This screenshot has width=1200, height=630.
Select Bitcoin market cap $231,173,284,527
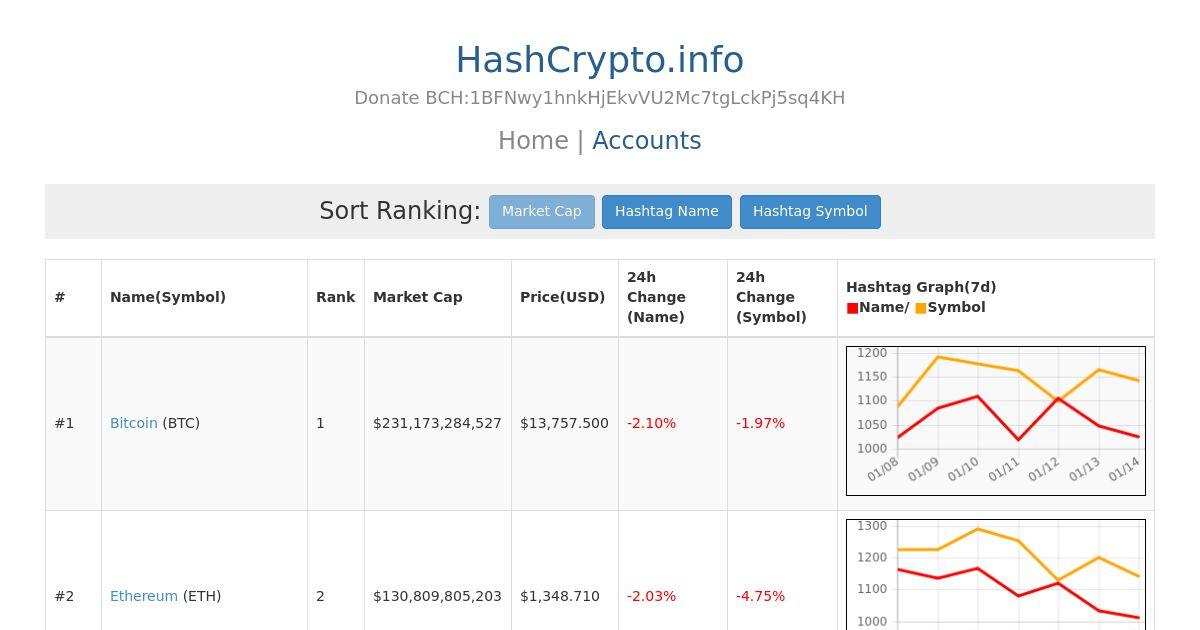437,424
